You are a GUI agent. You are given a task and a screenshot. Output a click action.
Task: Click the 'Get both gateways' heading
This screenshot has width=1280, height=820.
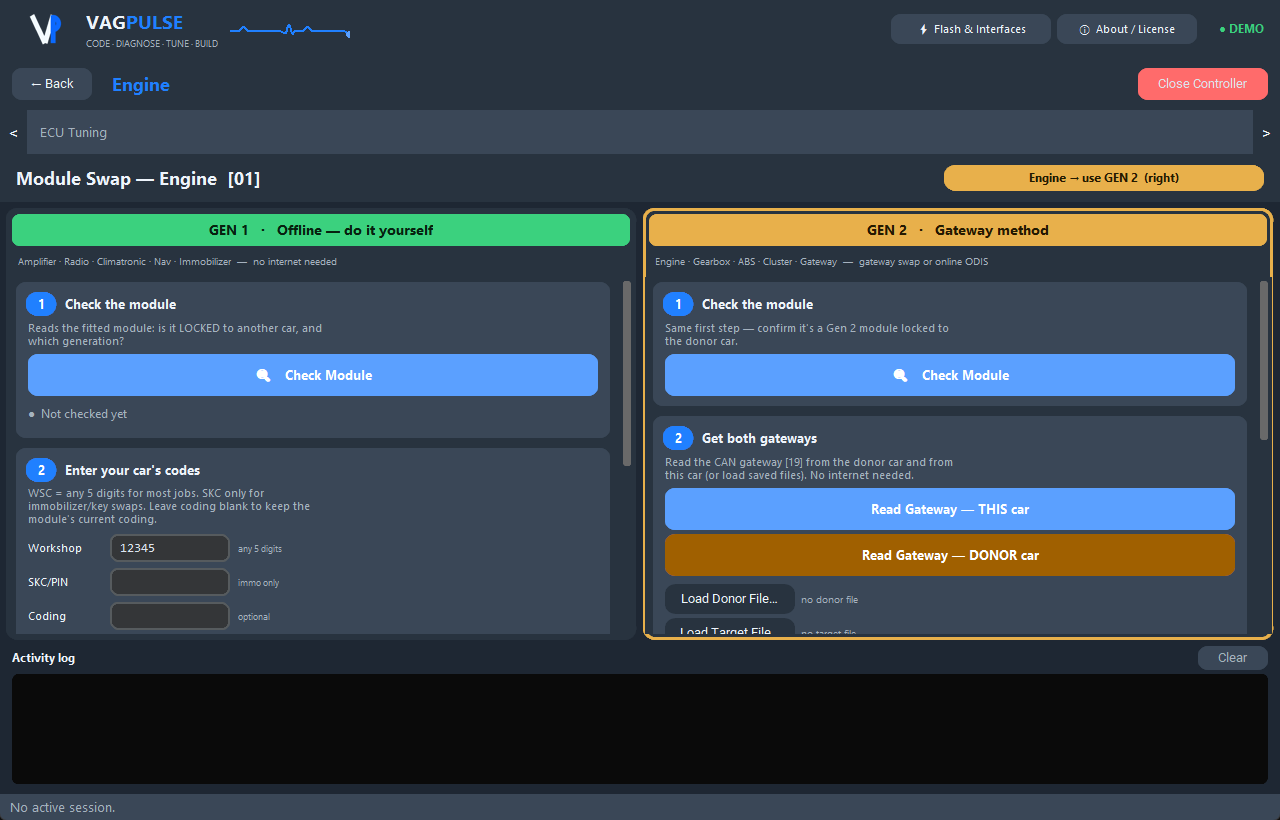759,438
